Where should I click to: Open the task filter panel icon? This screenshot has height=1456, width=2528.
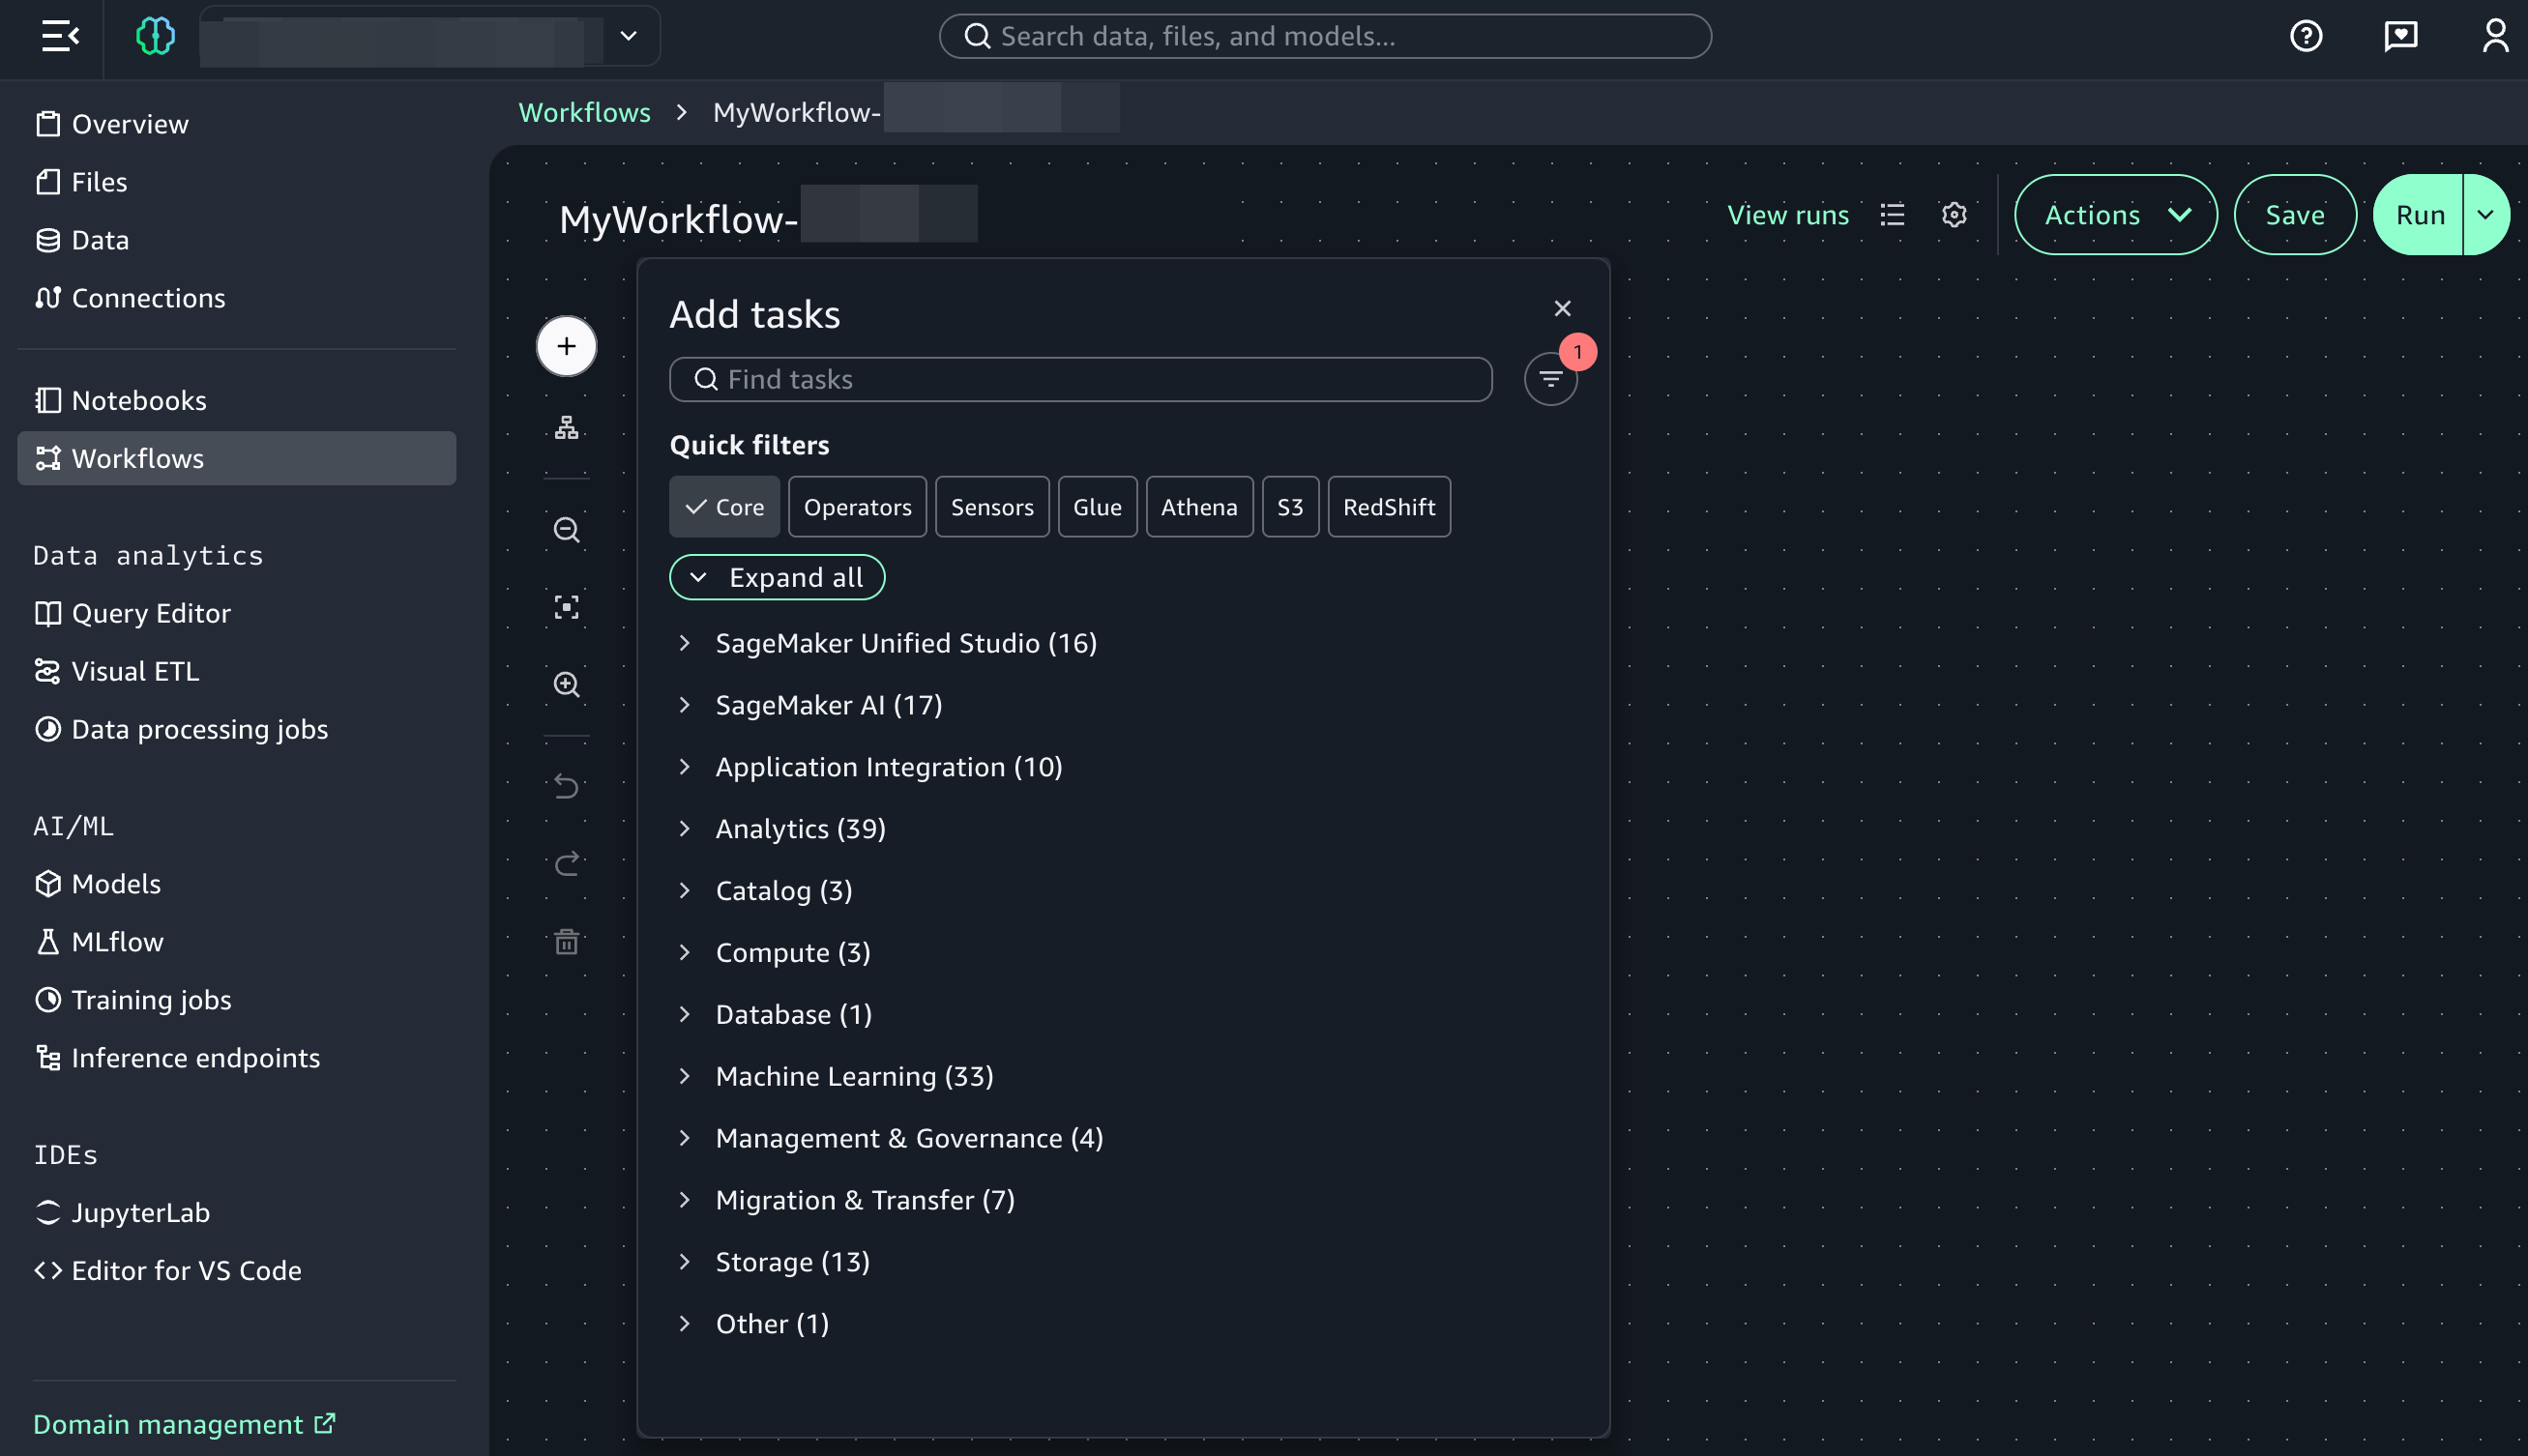pos(1549,379)
